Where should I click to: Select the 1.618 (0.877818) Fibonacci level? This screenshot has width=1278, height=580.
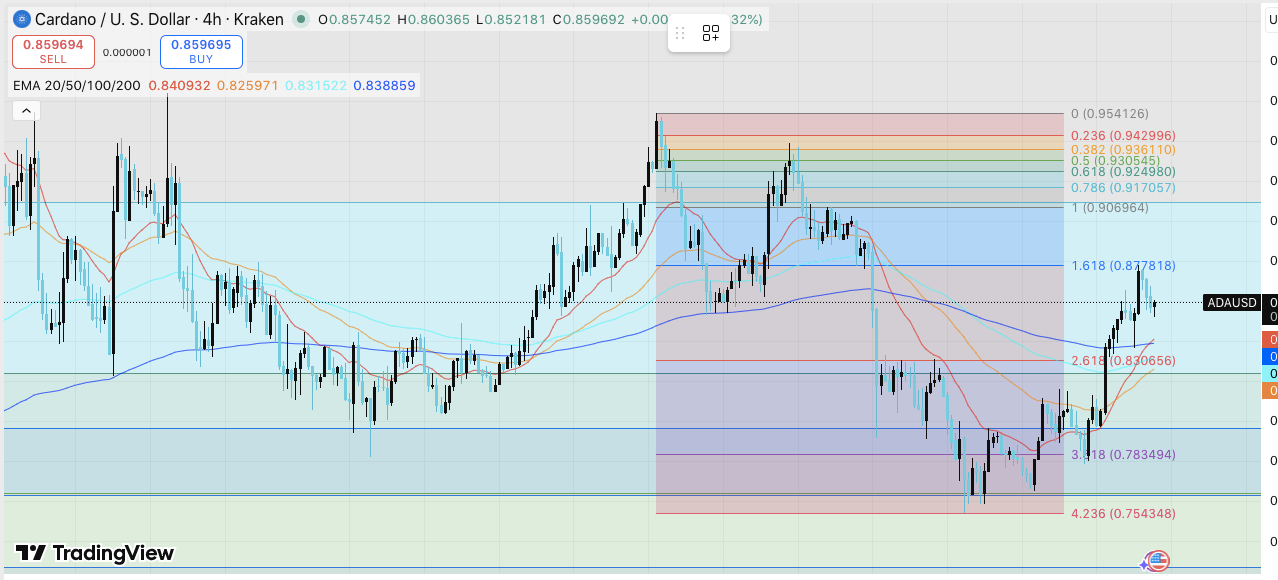[x=1123, y=266]
